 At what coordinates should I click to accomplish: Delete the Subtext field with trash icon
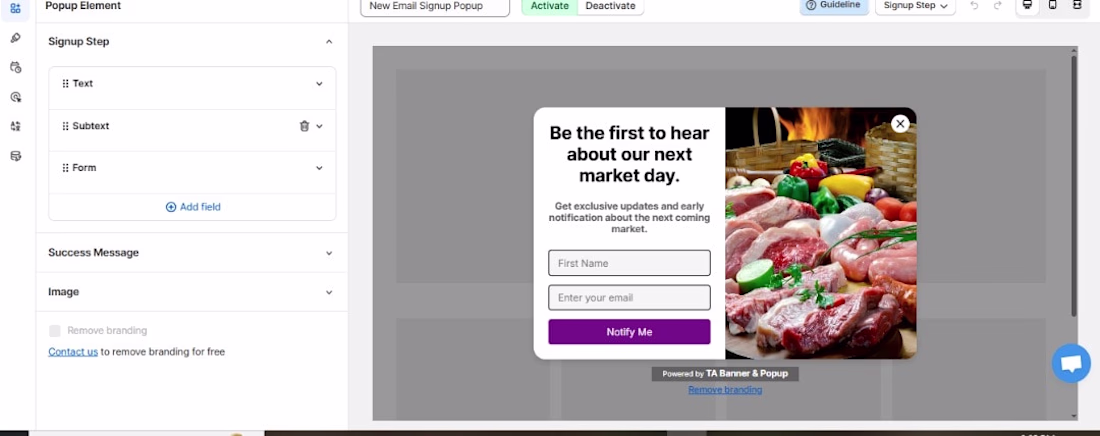click(304, 126)
